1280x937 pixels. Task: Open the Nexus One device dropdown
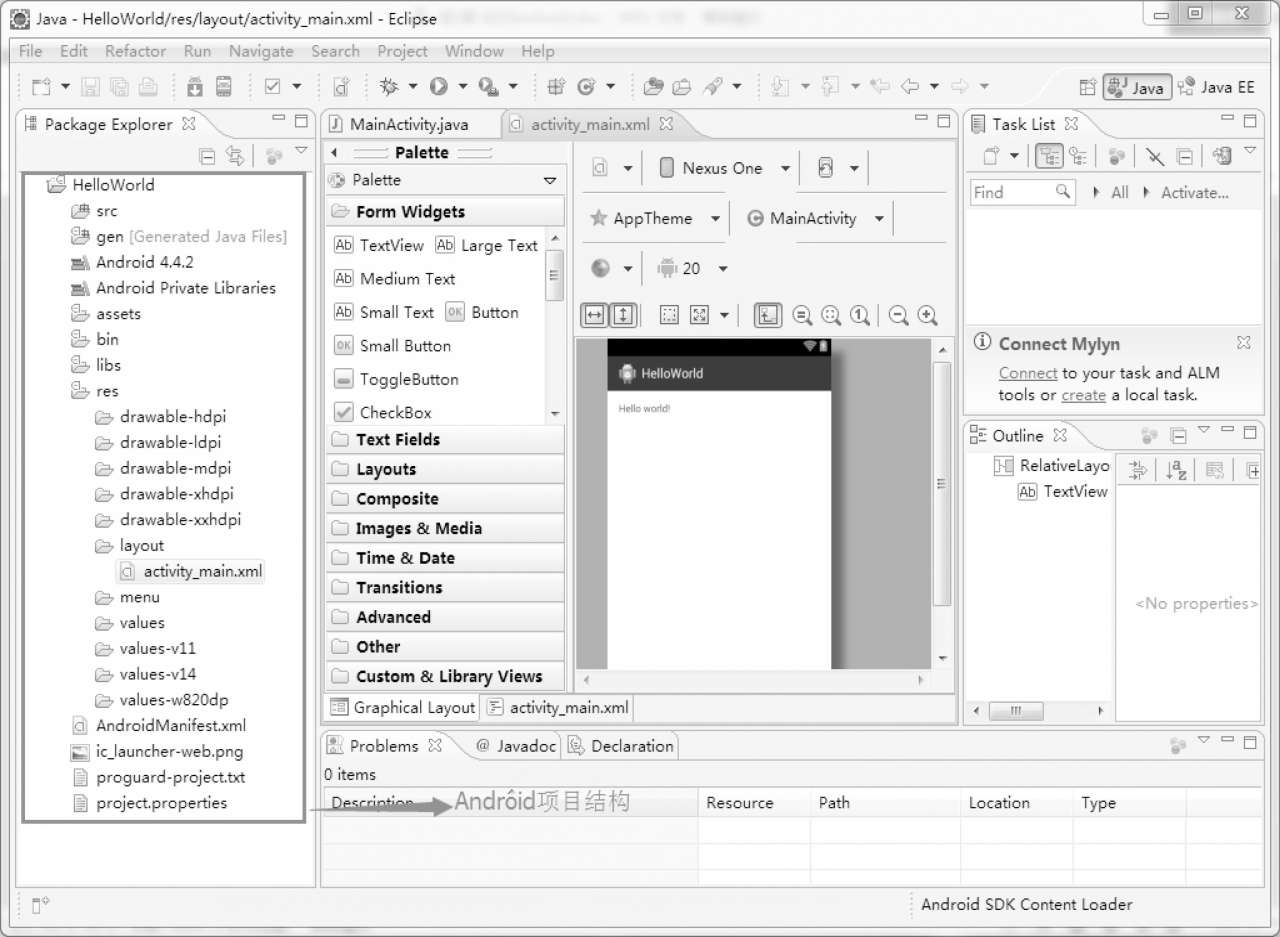click(785, 169)
